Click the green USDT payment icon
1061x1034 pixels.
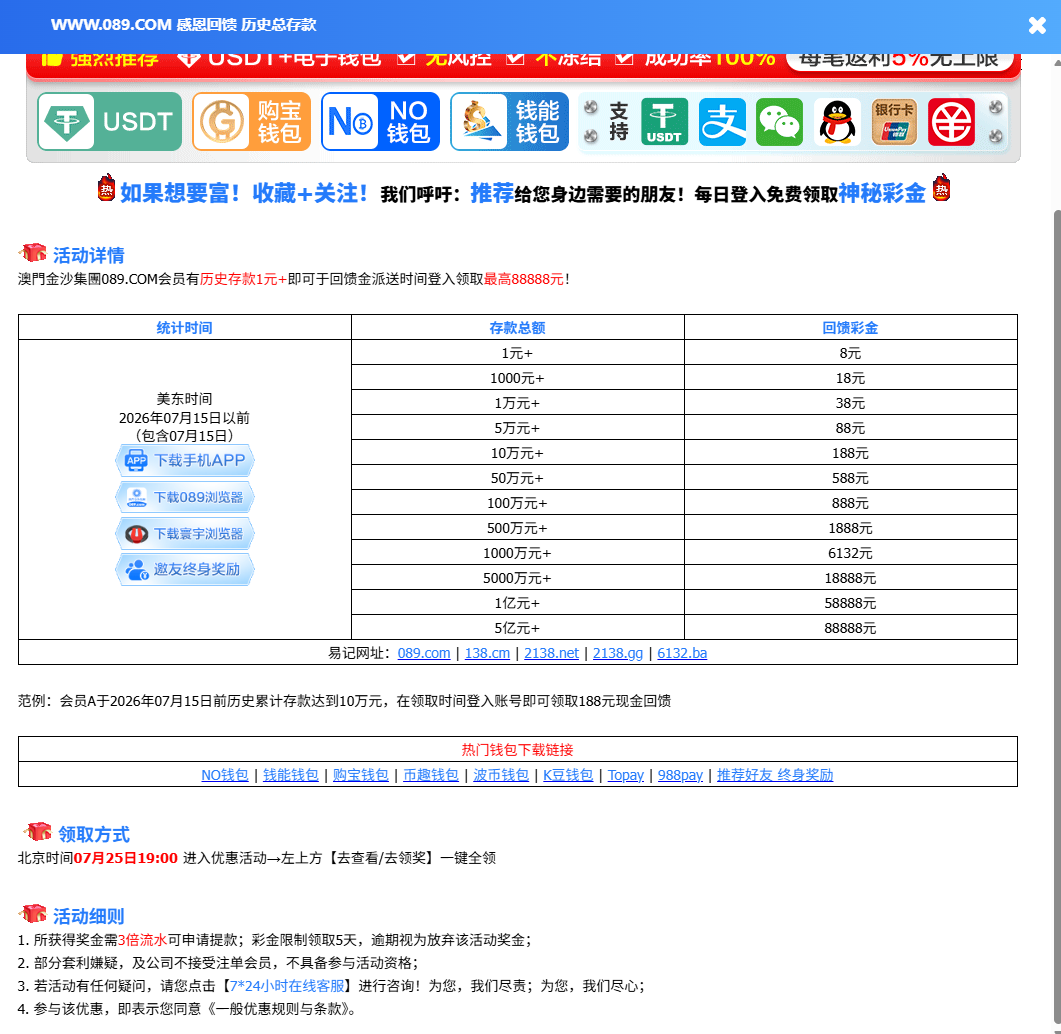(x=664, y=122)
